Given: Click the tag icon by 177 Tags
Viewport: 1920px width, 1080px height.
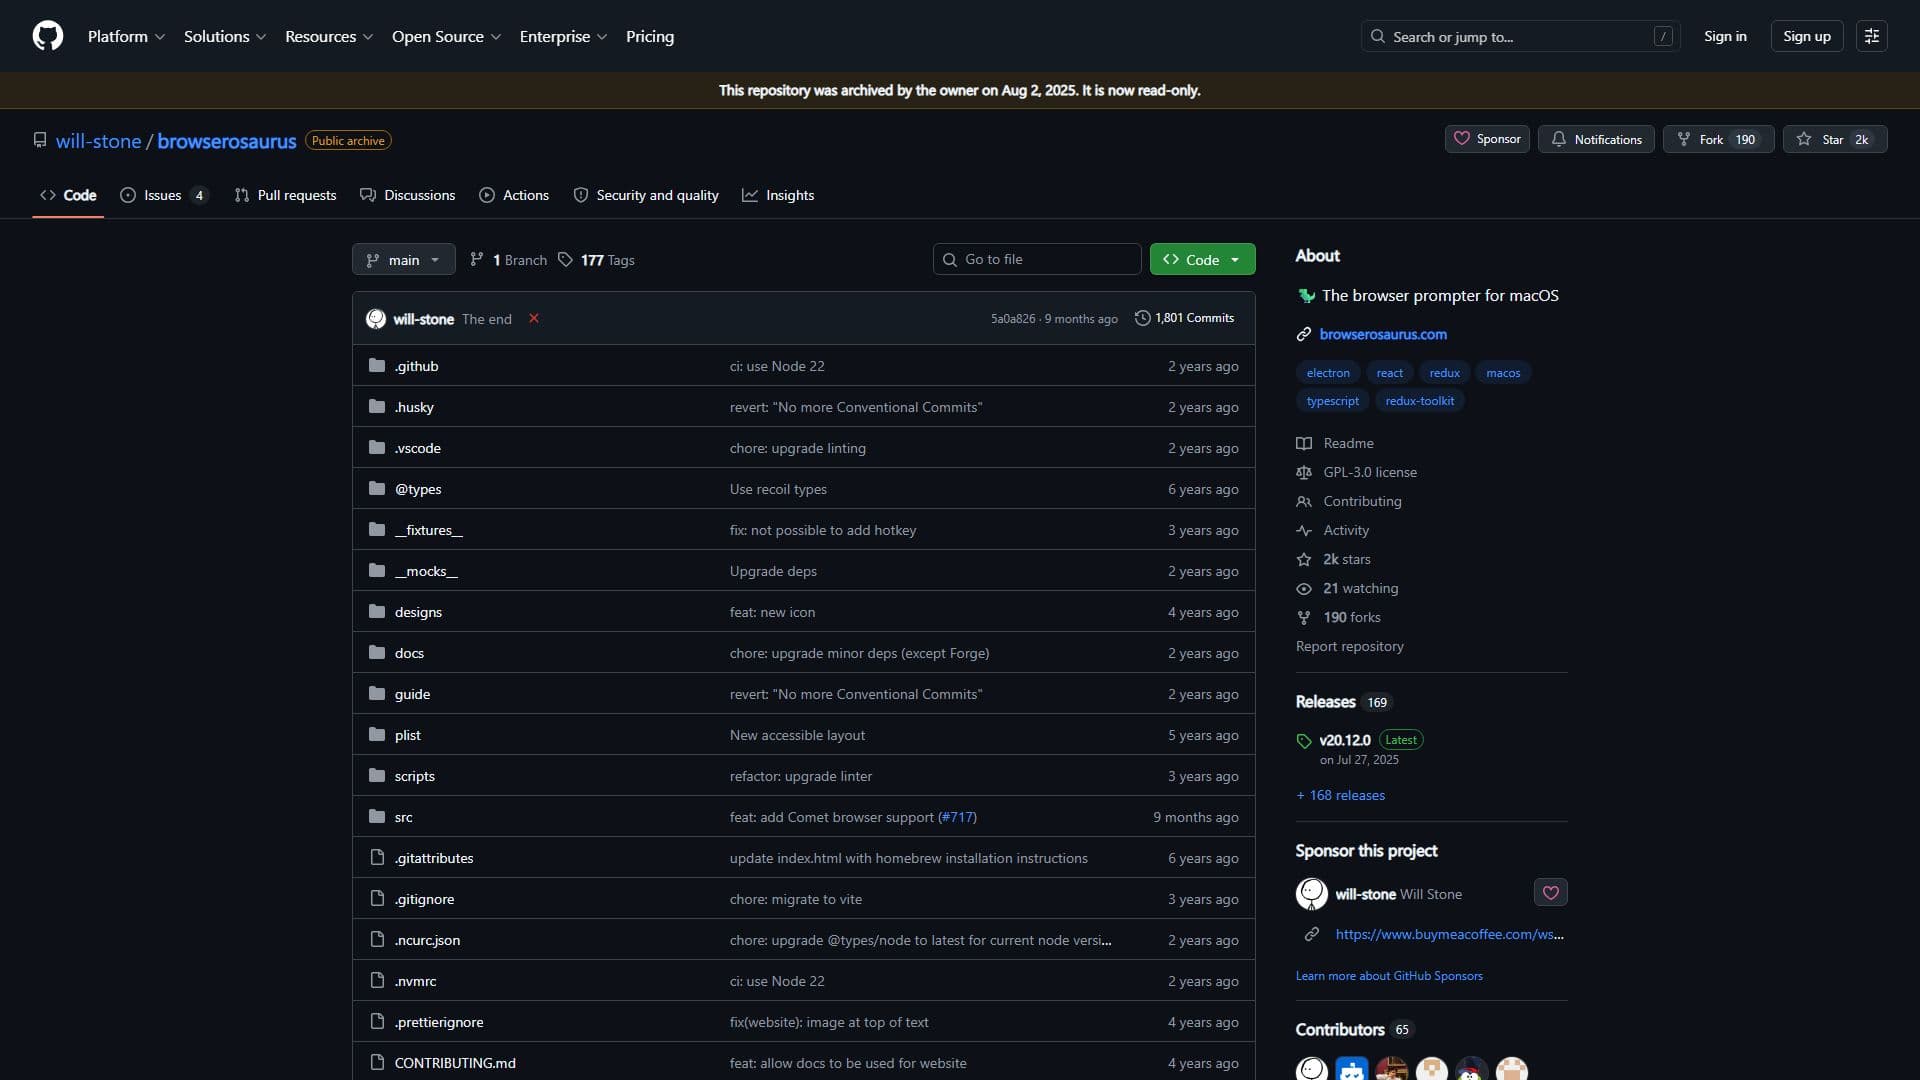Looking at the screenshot, I should [x=565, y=259].
